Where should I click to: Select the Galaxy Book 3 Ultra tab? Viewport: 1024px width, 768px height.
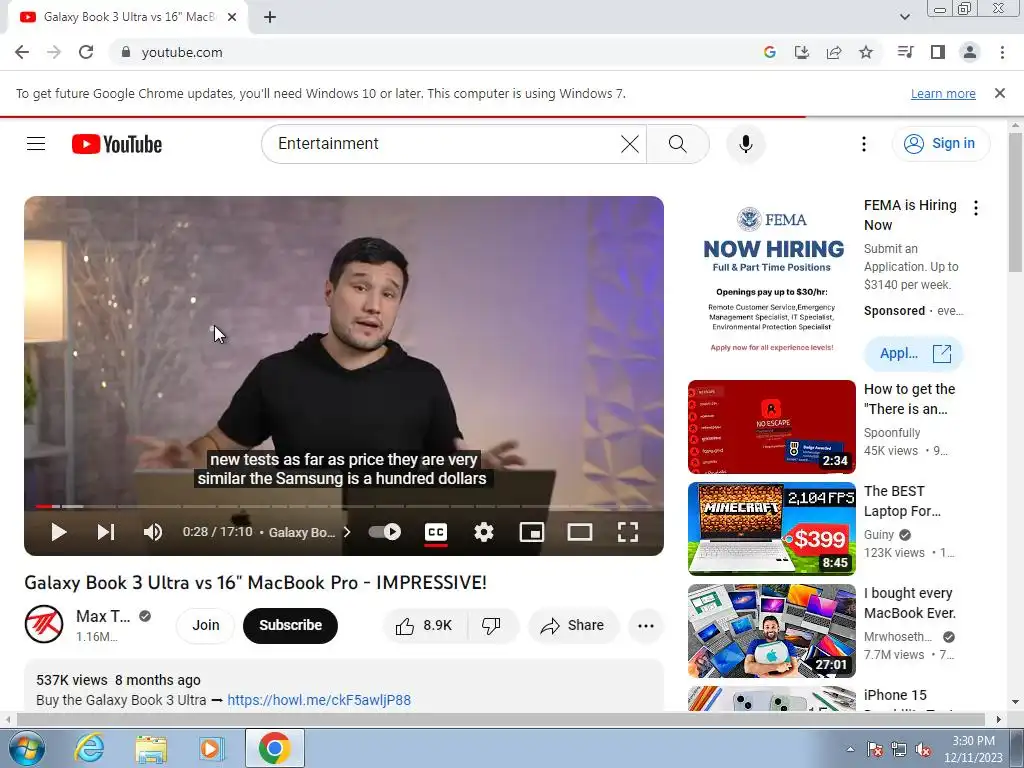pos(127,17)
